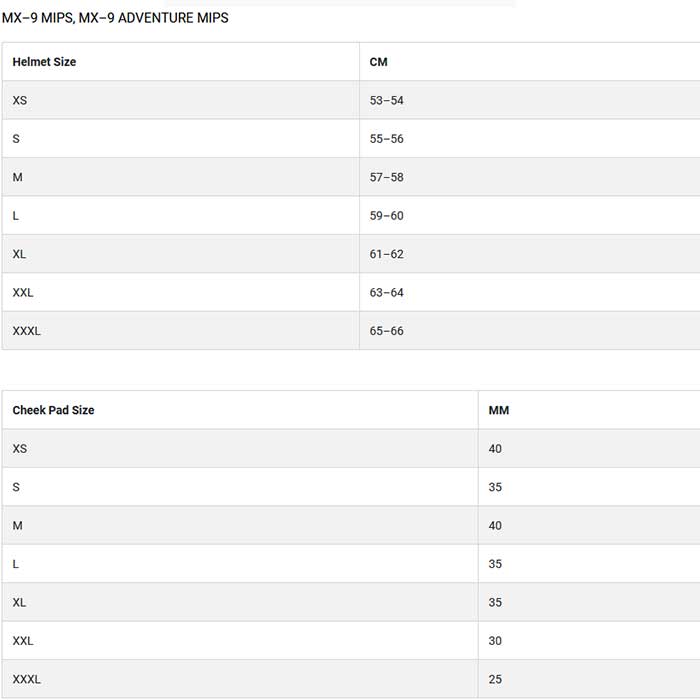Screen dimensions: 700x700
Task: Click the 65–66 cell for XXXL helmet
Action: [x=386, y=331]
